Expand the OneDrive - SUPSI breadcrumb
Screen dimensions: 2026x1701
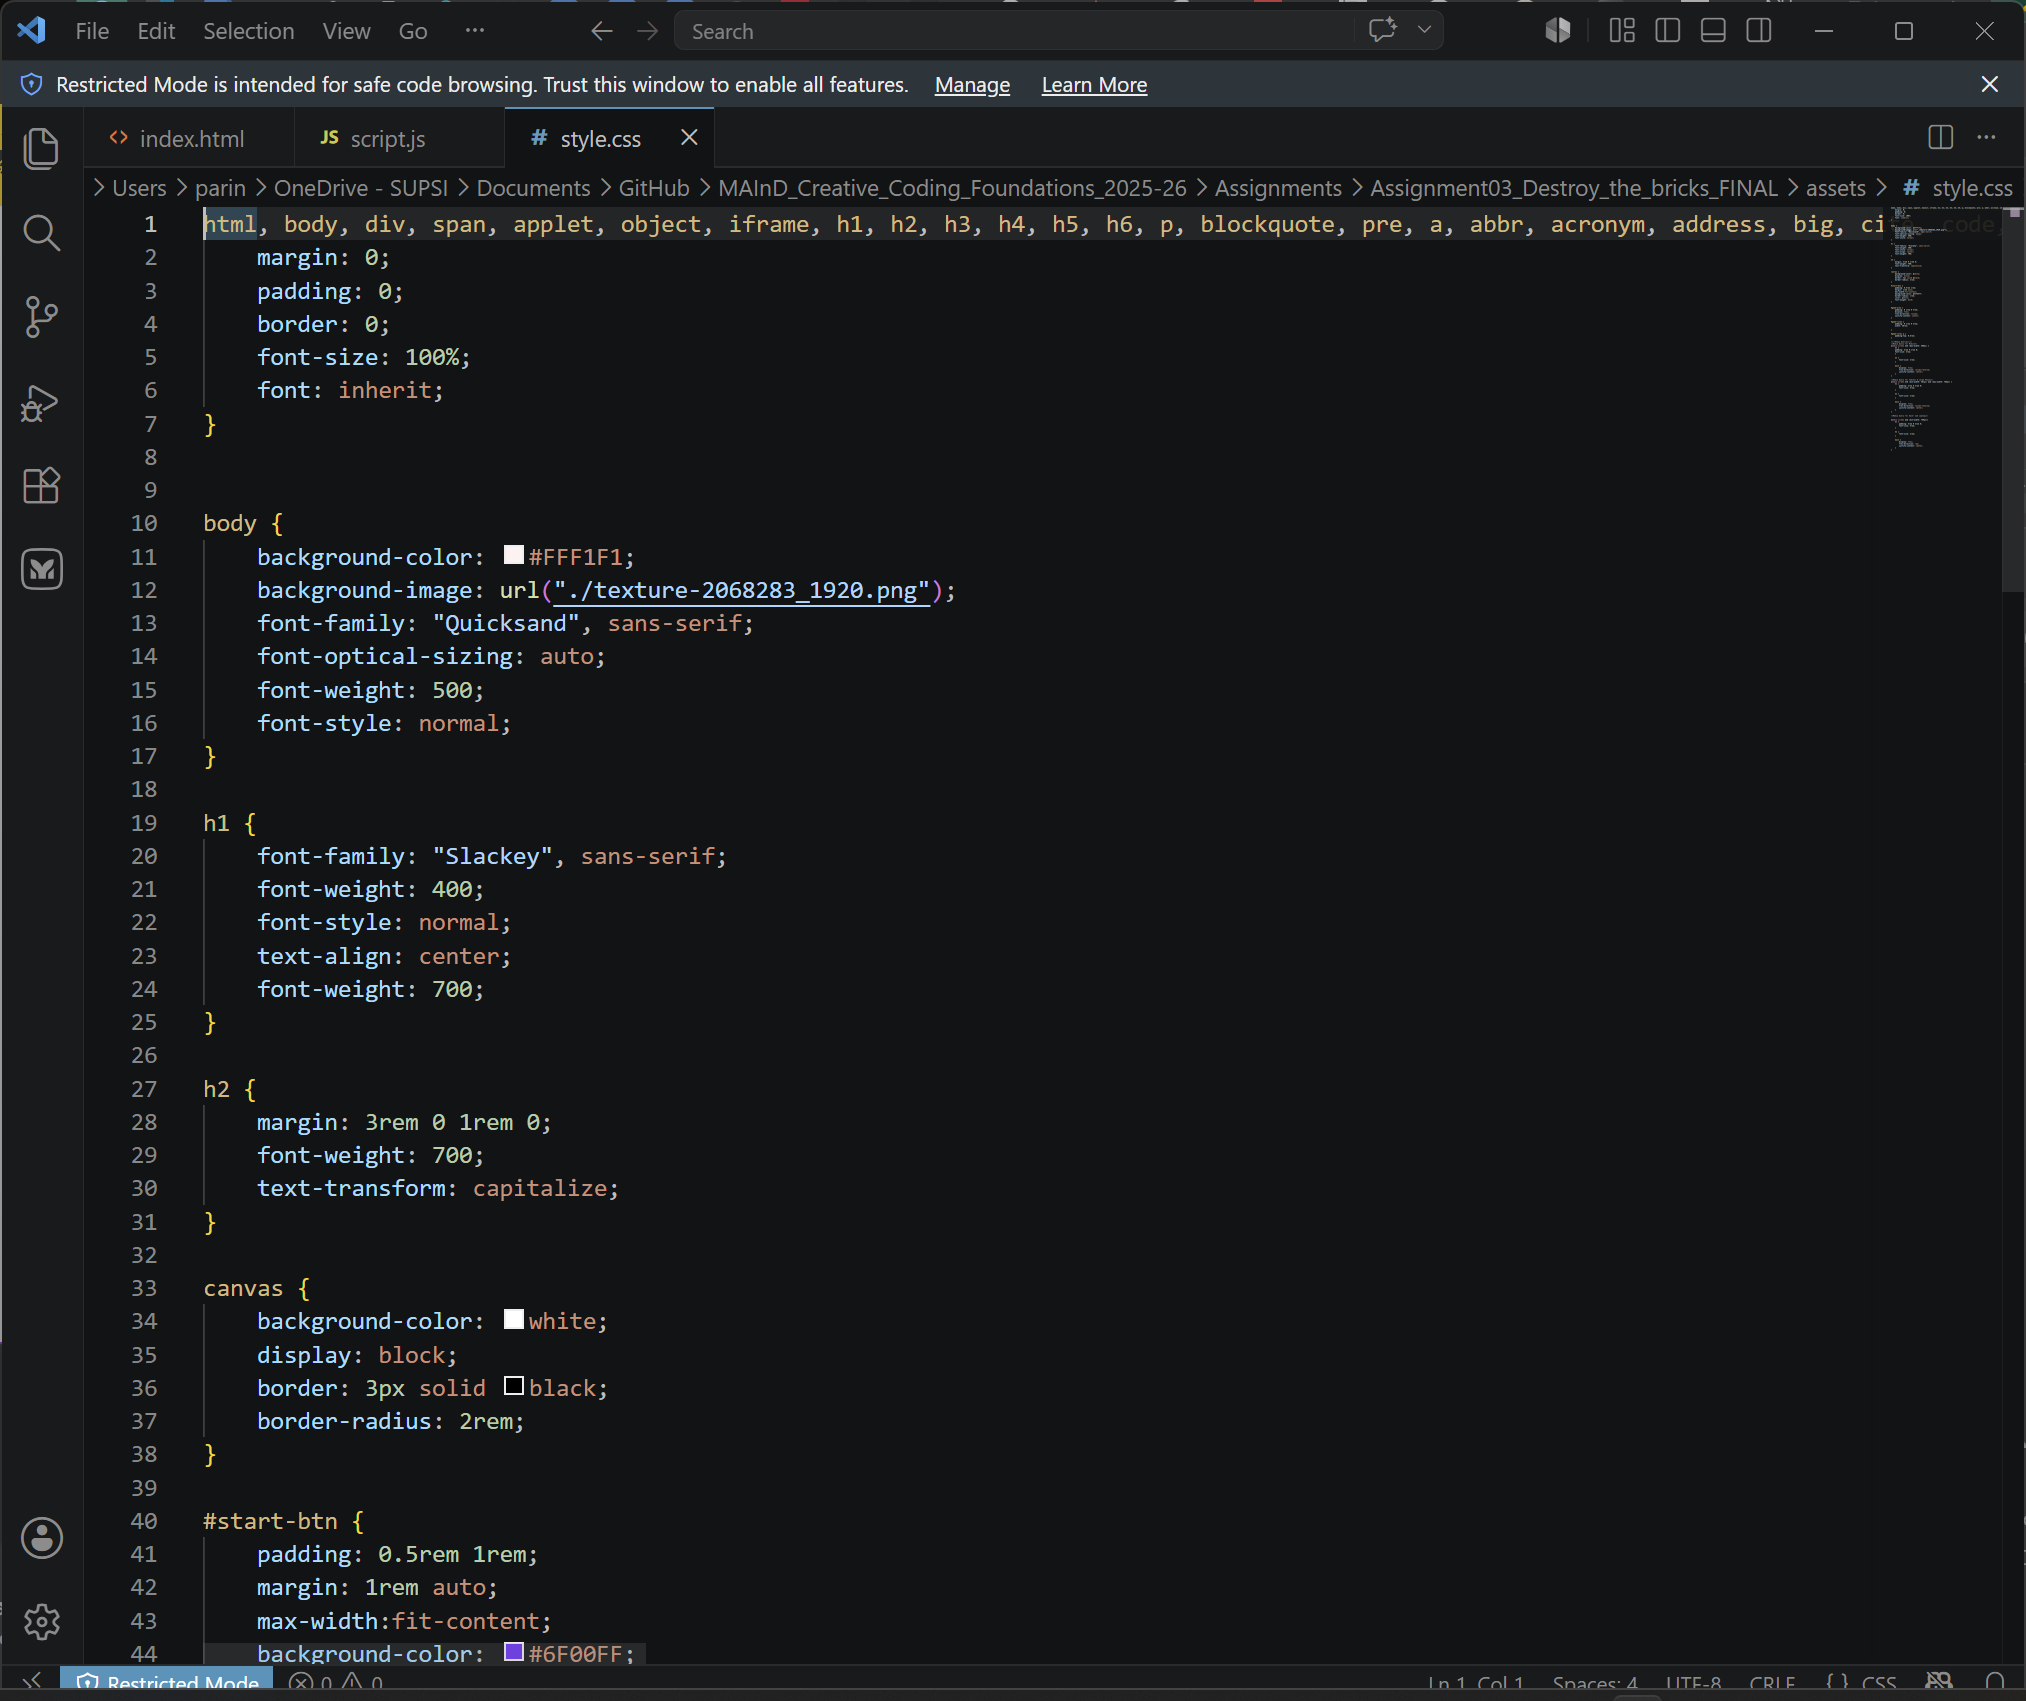click(x=361, y=188)
